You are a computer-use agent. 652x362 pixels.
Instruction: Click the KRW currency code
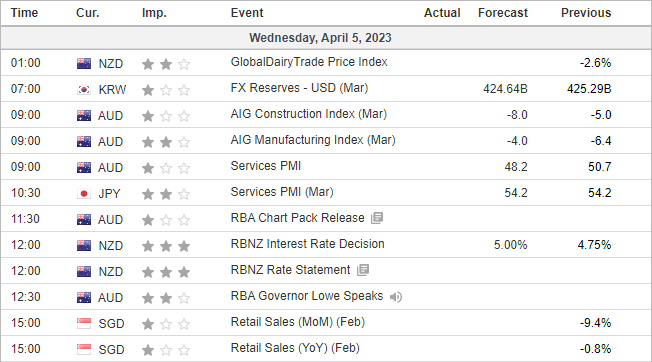[112, 90]
